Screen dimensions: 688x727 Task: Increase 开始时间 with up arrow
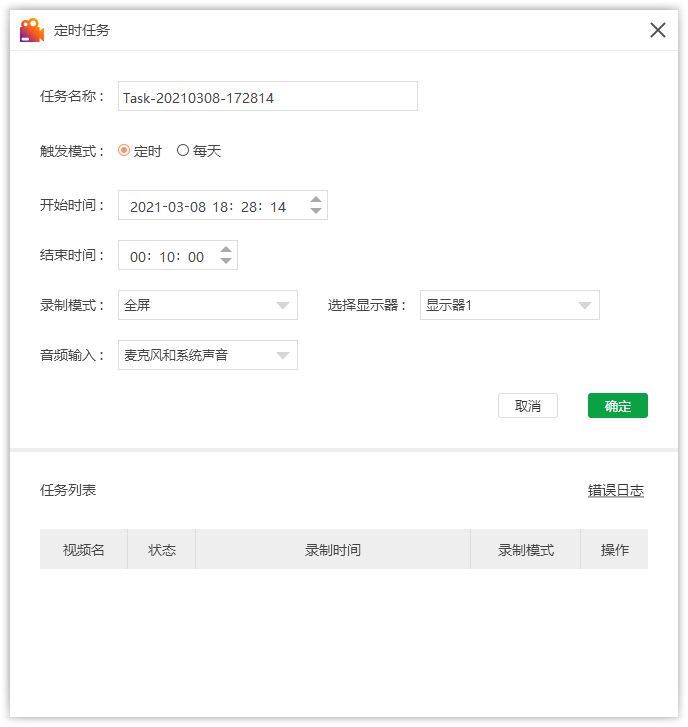coord(316,199)
